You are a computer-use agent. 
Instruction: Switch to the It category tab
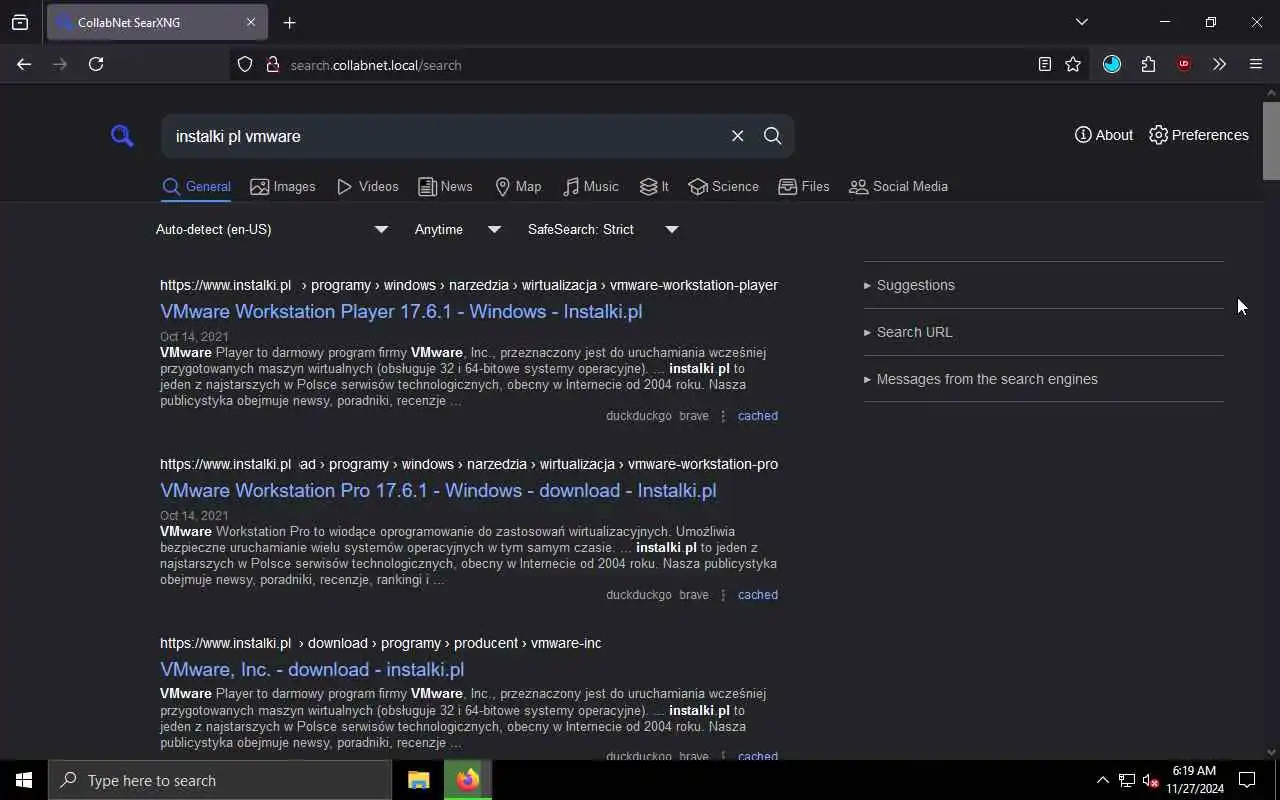[654, 187]
